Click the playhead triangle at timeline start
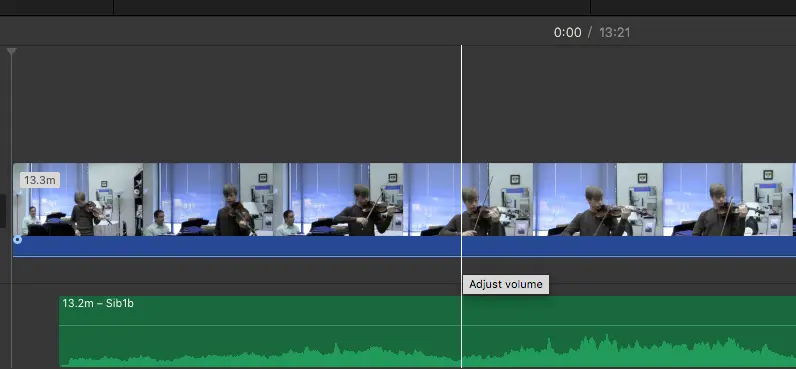 (x=11, y=51)
